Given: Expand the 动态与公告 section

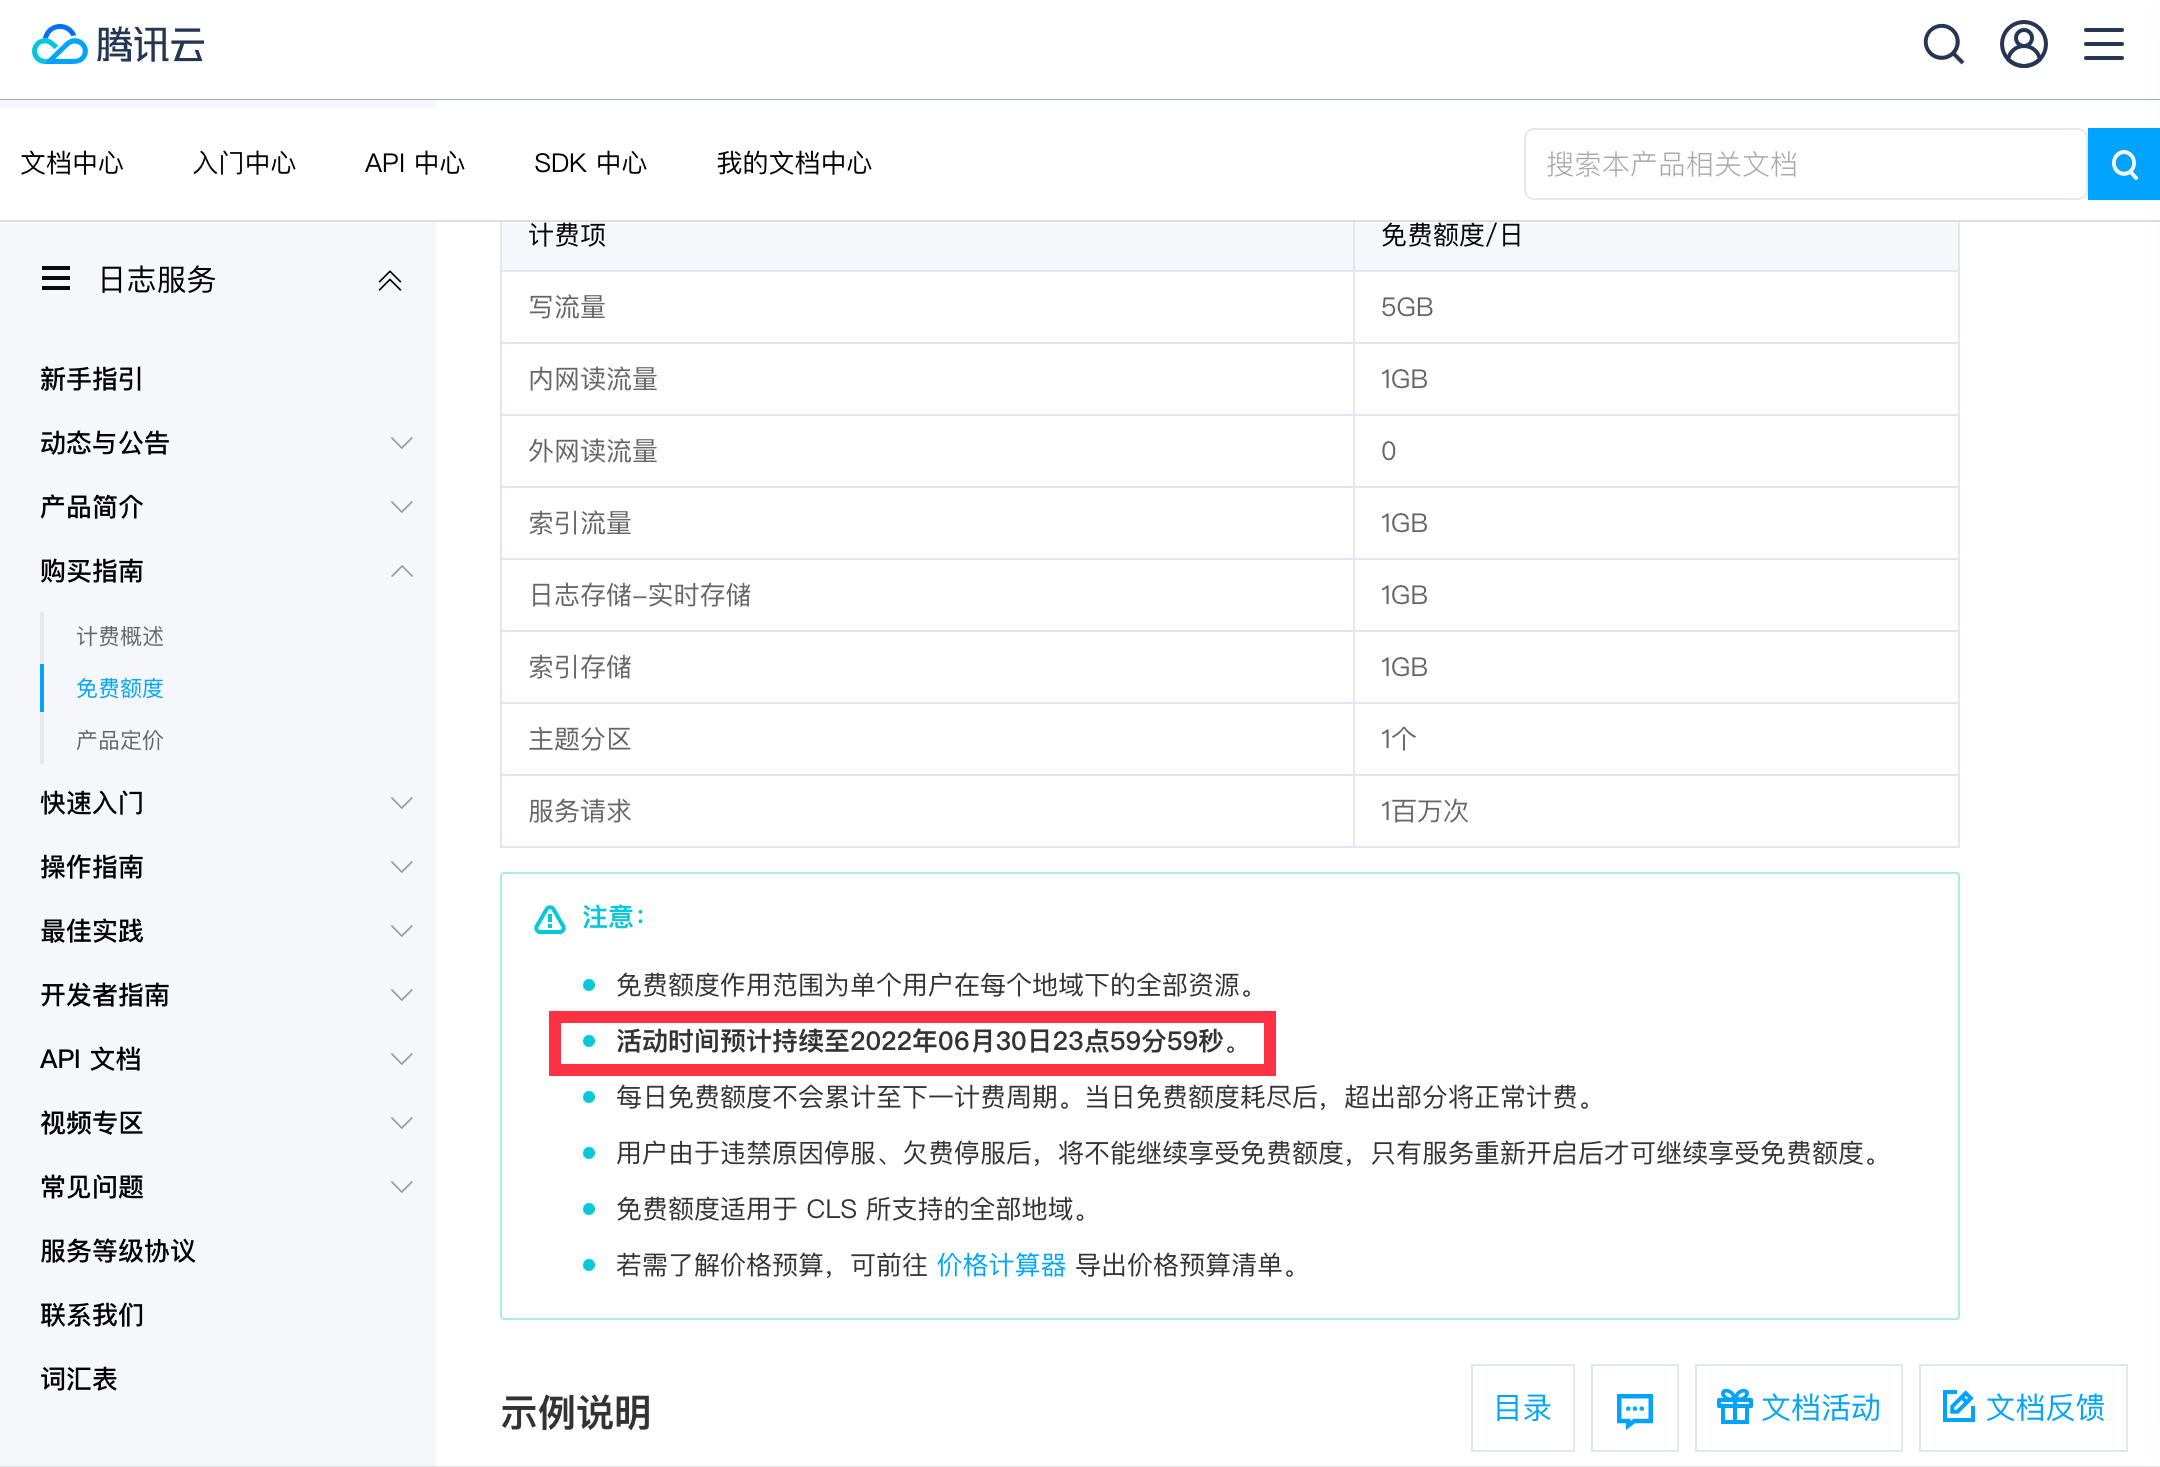Looking at the screenshot, I should point(402,442).
